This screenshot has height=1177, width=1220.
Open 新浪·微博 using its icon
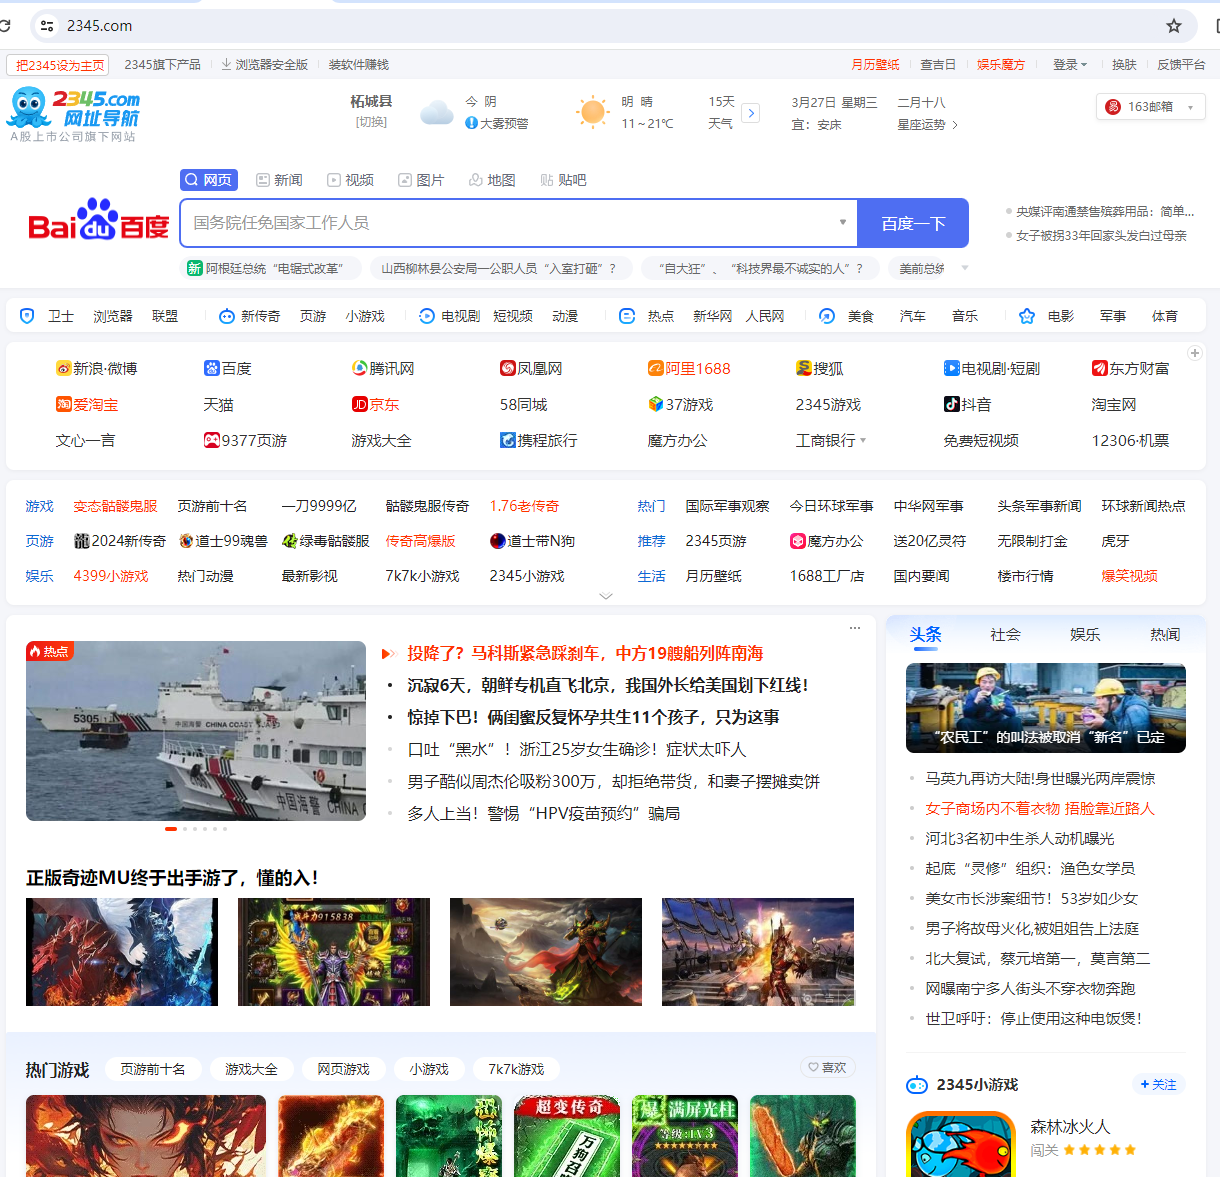click(x=63, y=368)
